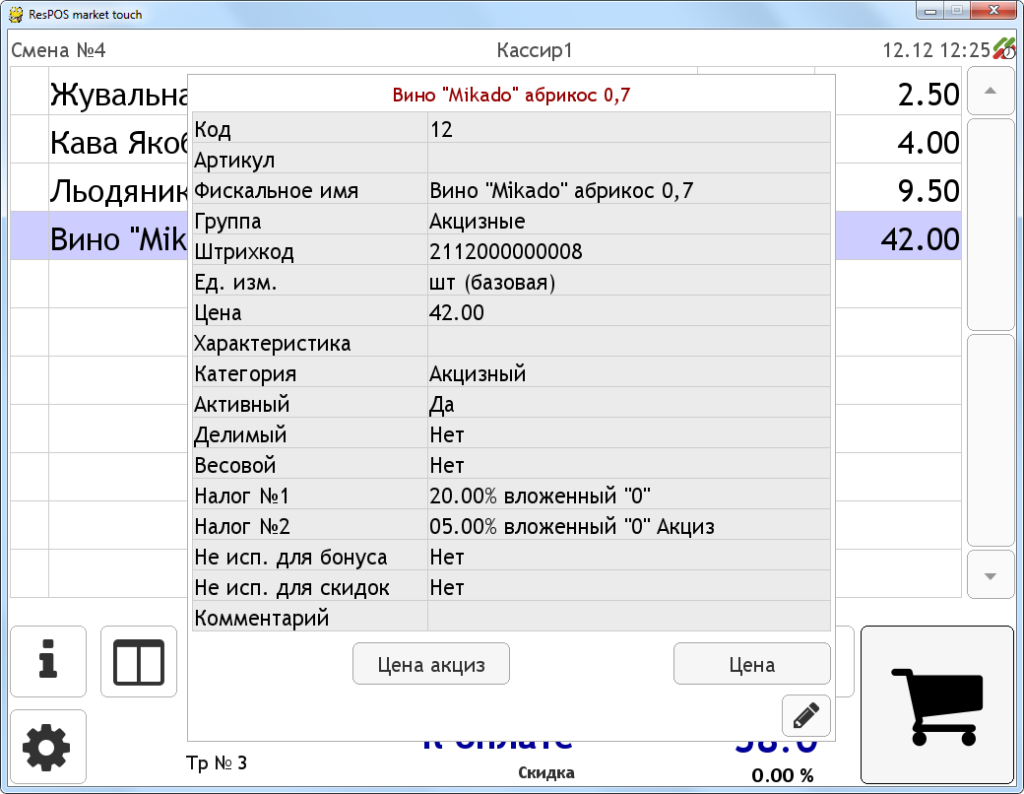
Task: Click the 'Кассир1' cashier label
Action: pos(534,50)
